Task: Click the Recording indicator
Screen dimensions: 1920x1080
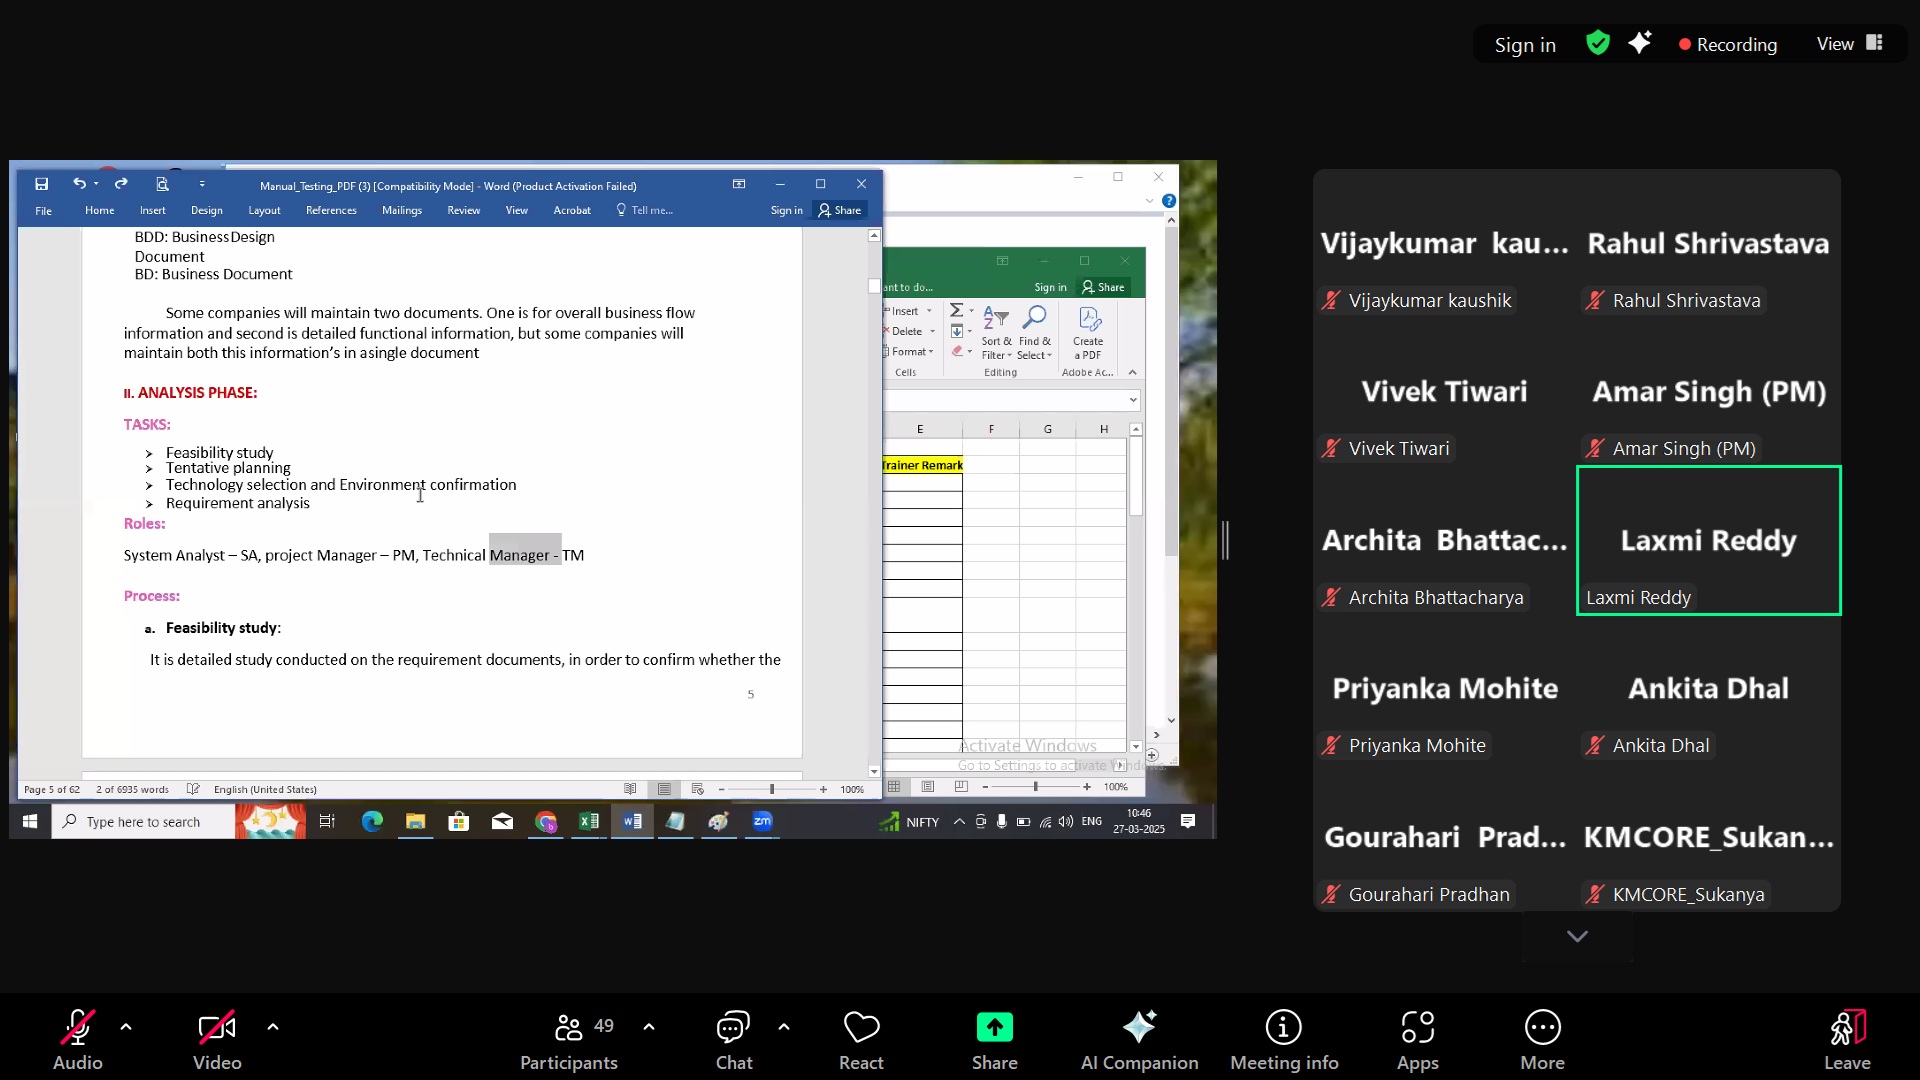Action: (x=1728, y=45)
